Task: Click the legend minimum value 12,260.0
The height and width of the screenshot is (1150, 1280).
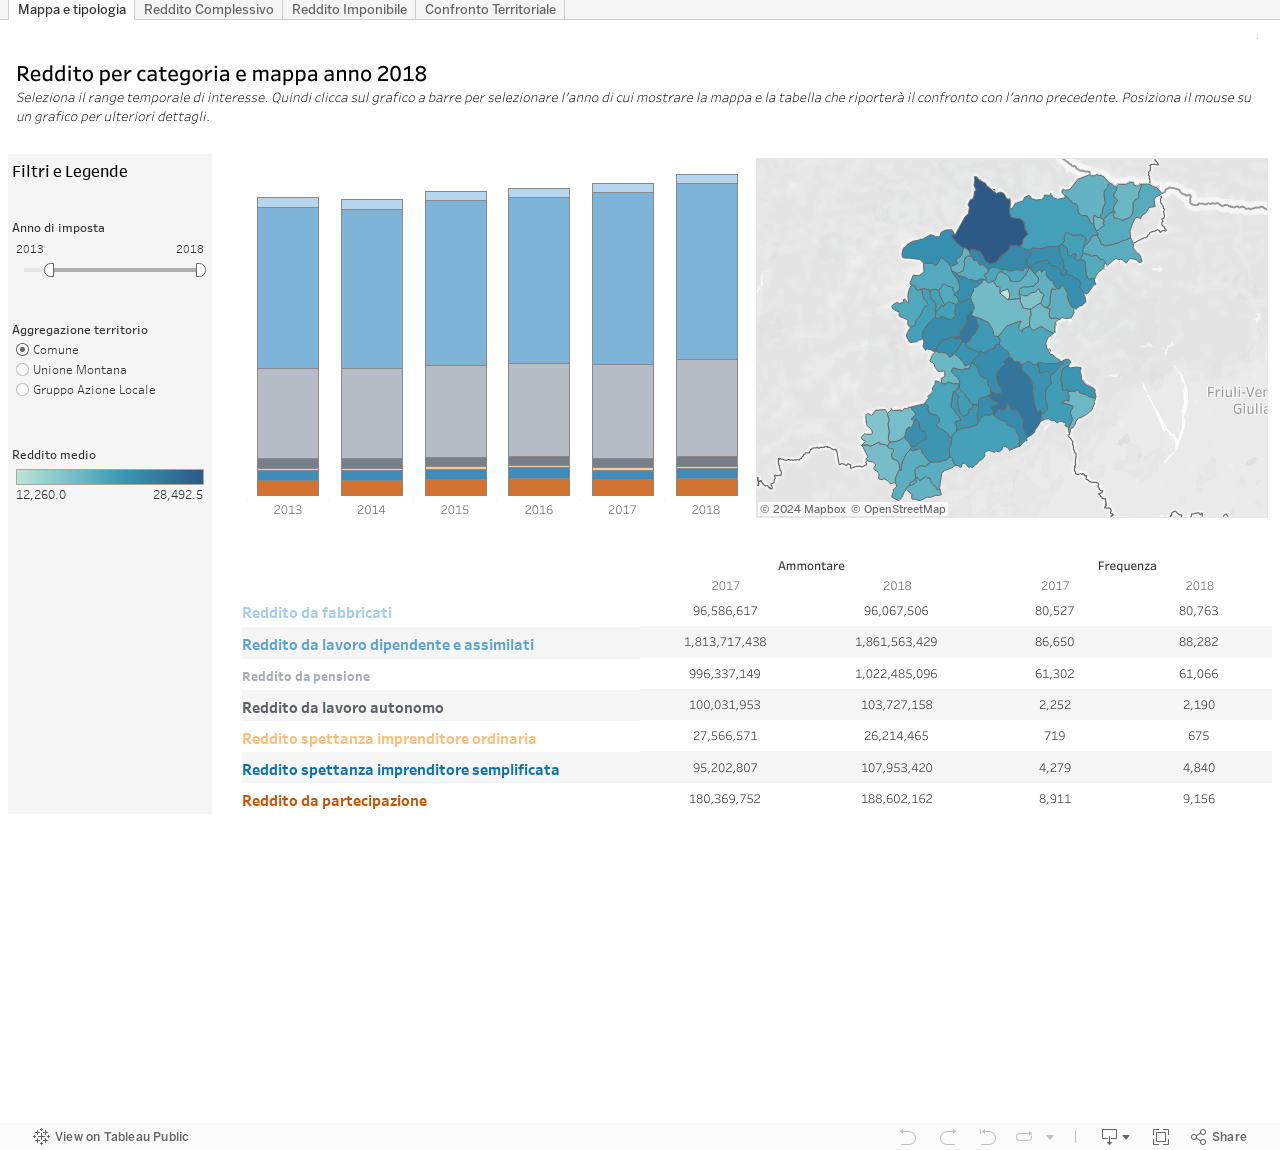Action: click(x=41, y=495)
